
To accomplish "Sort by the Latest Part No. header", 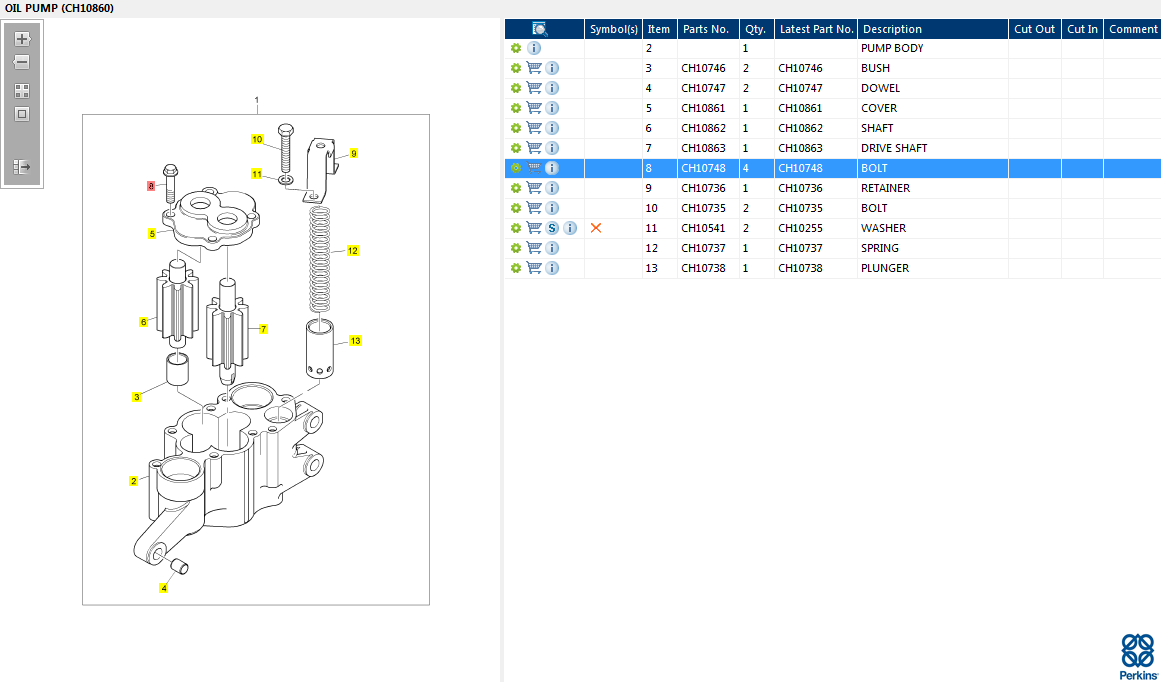I will click(816, 29).
